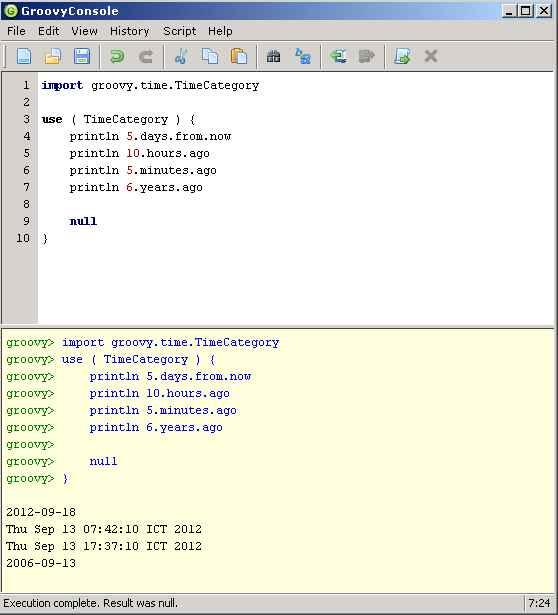
Task: Click cursor position indicator 7:24
Action: 539,603
